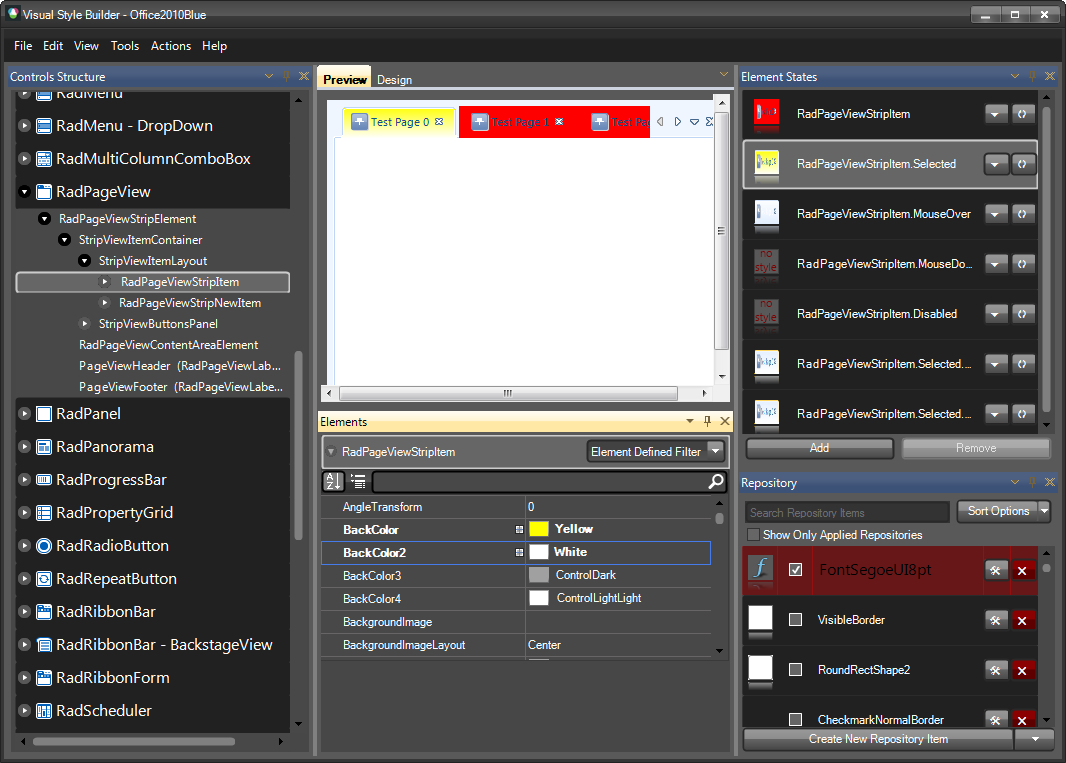Open RadPageViewStripItem.Selected state dropdown
This screenshot has height=763, width=1066.
[x=996, y=164]
